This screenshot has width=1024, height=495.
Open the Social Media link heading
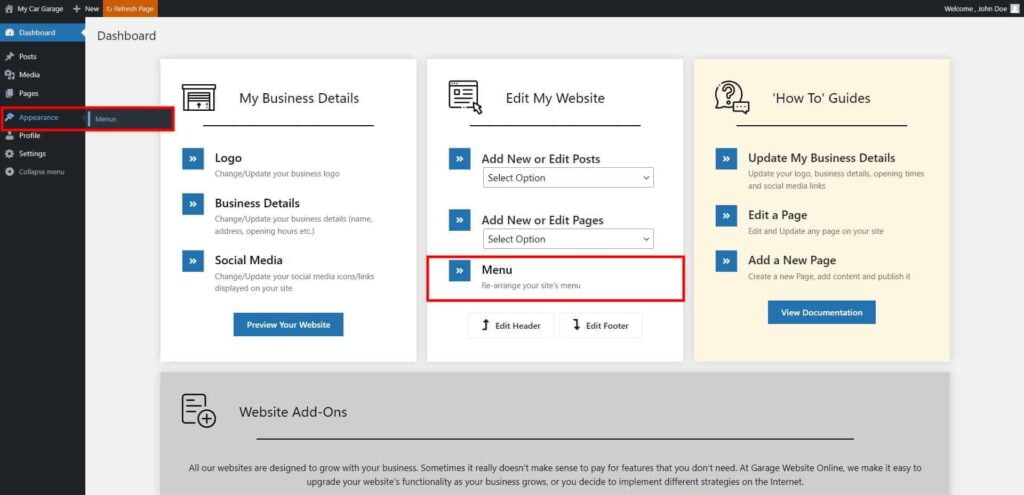click(249, 260)
